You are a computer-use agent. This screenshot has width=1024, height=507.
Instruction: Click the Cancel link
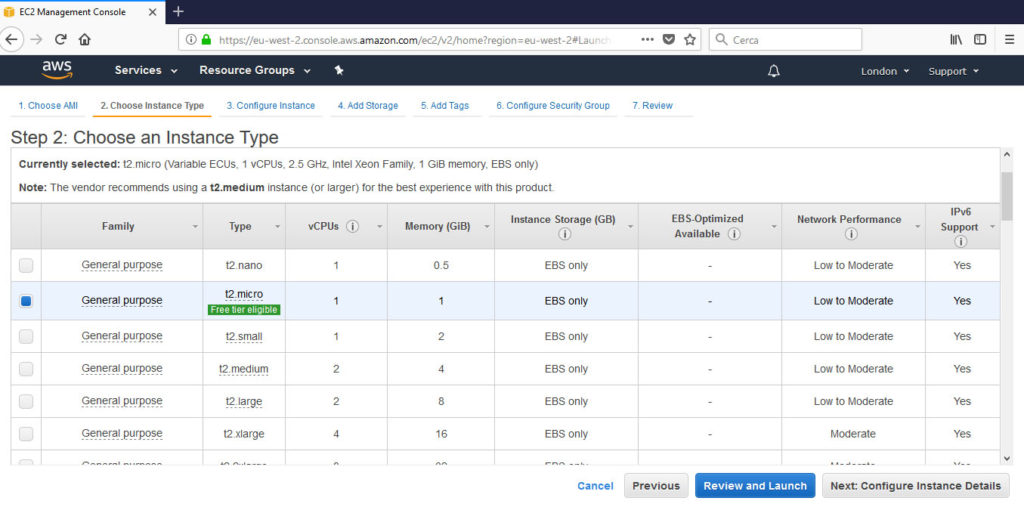click(595, 486)
